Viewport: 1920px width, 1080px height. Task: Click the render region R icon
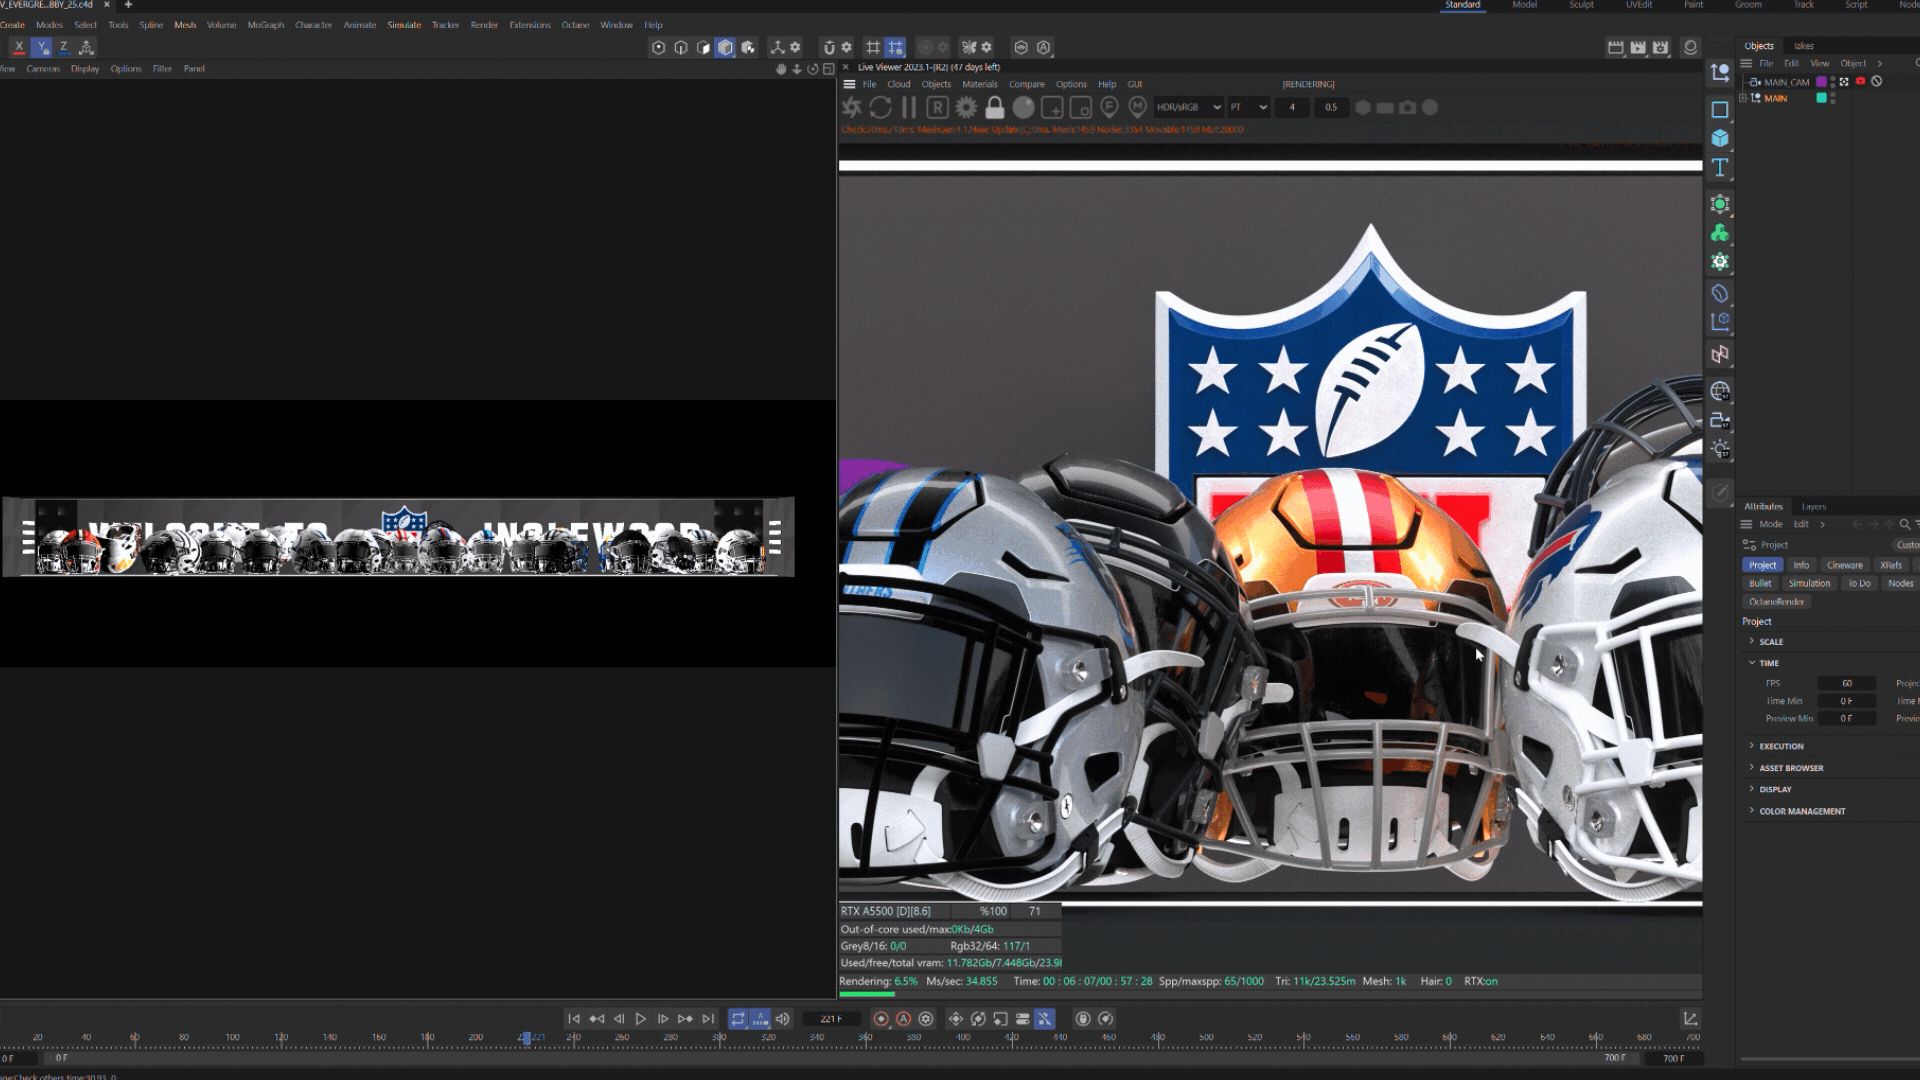point(937,107)
